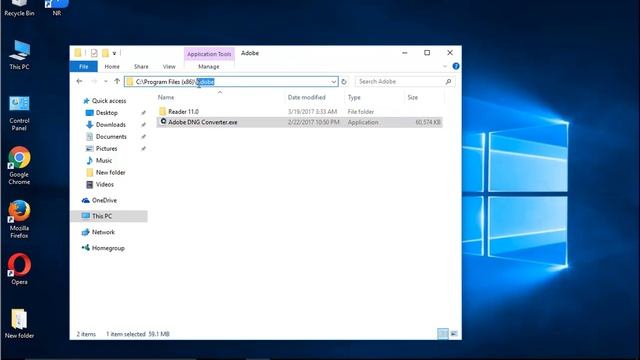640x360 pixels.
Task: Select the New folder desktop icon
Action: 19,324
